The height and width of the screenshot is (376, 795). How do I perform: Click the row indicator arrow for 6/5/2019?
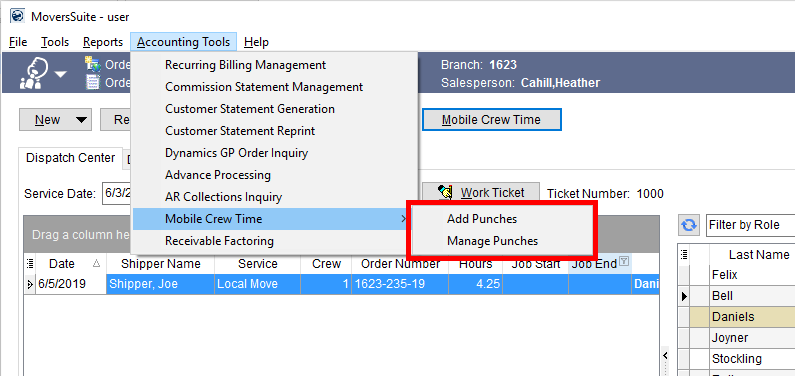29,284
